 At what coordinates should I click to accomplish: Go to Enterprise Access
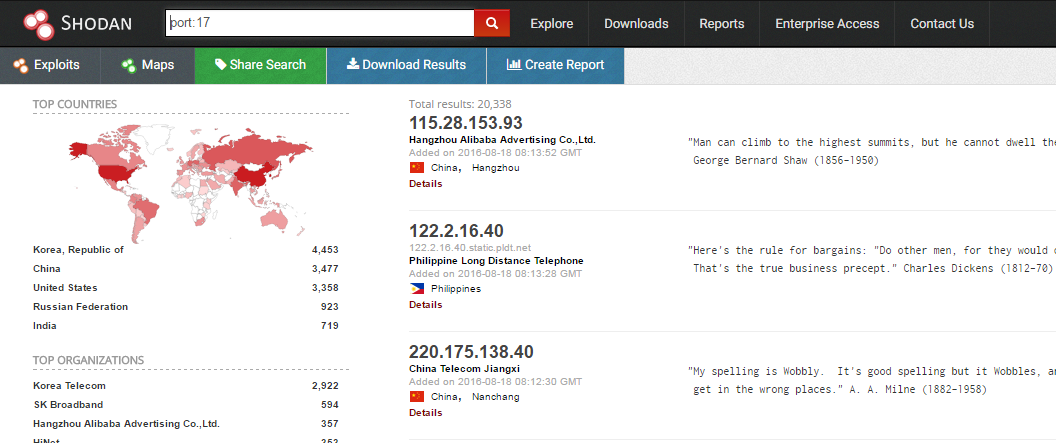click(827, 24)
